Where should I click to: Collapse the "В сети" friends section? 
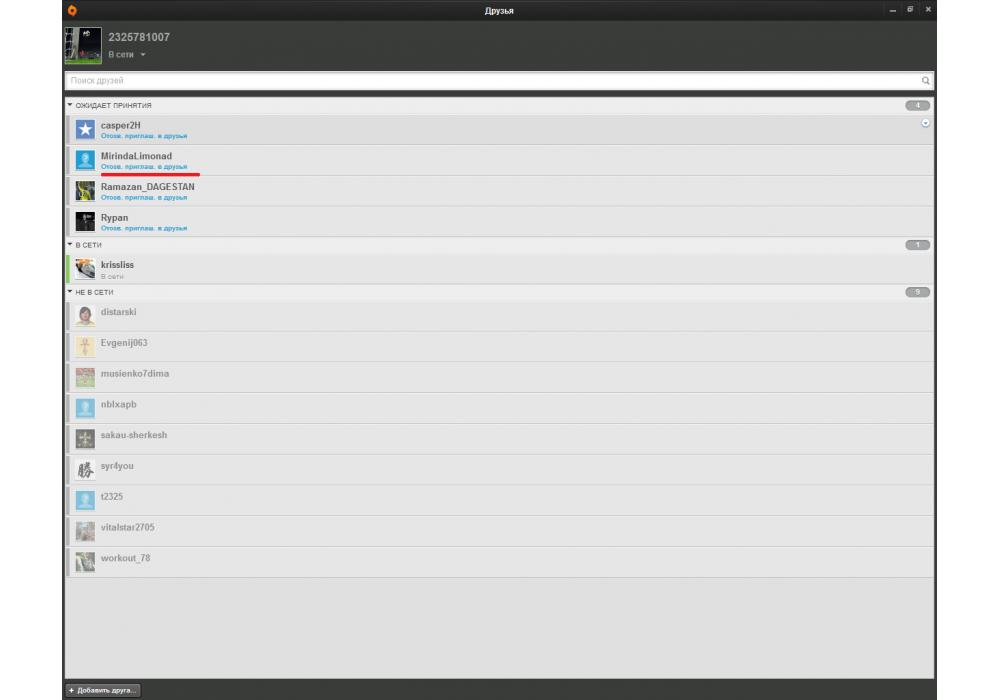70,245
